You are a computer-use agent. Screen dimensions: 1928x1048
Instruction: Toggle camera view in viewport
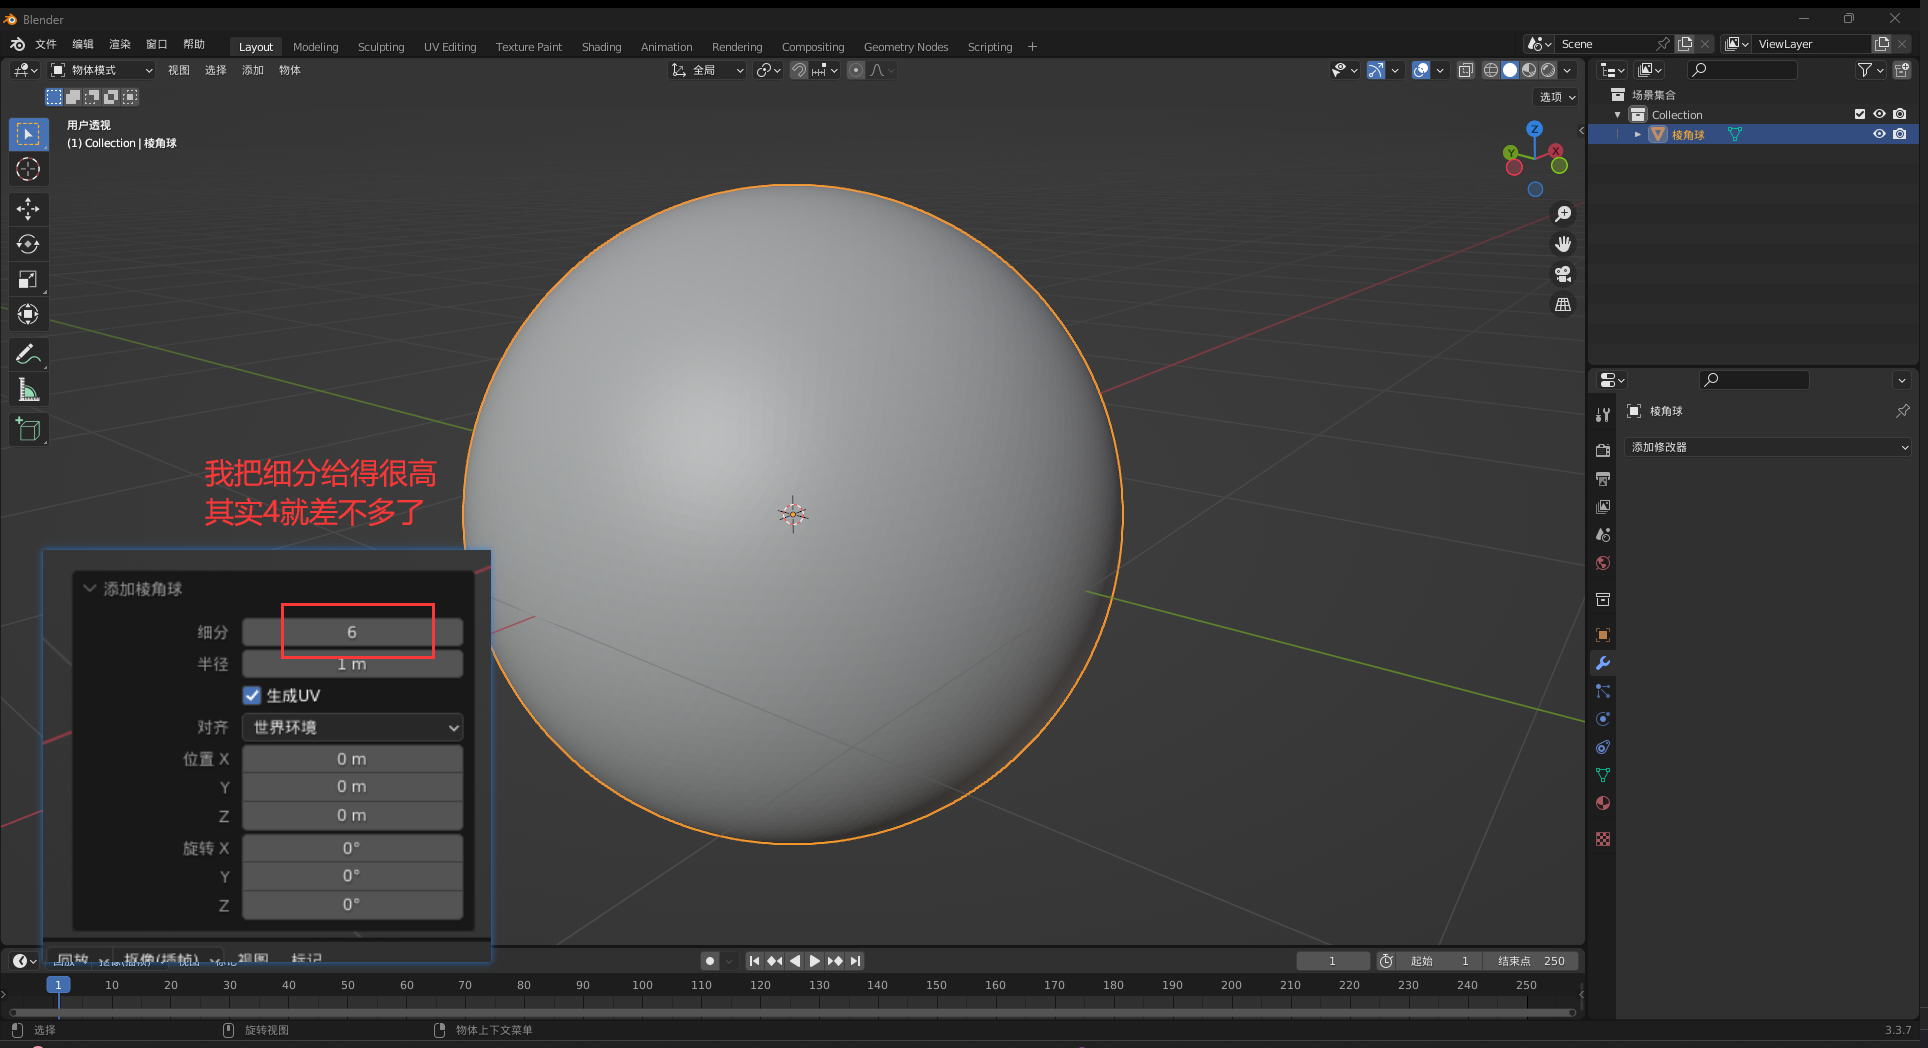coord(1563,274)
